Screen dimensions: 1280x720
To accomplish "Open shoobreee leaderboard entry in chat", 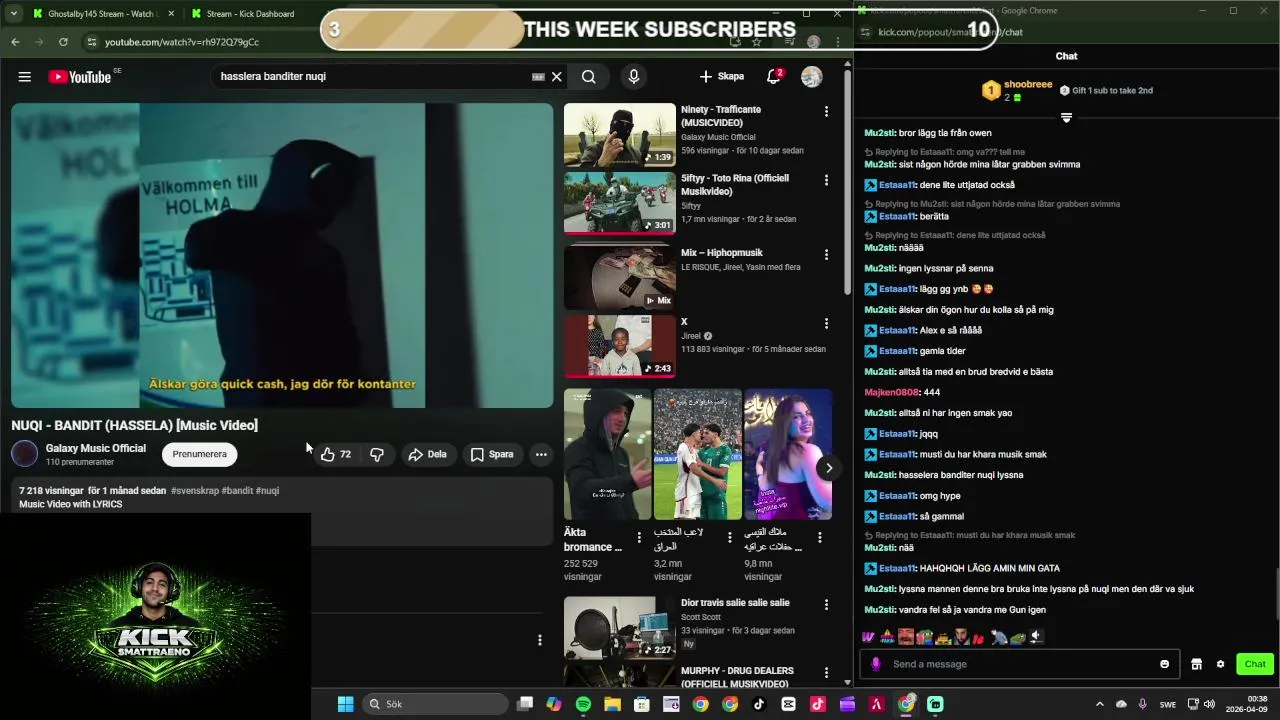I will [1017, 91].
